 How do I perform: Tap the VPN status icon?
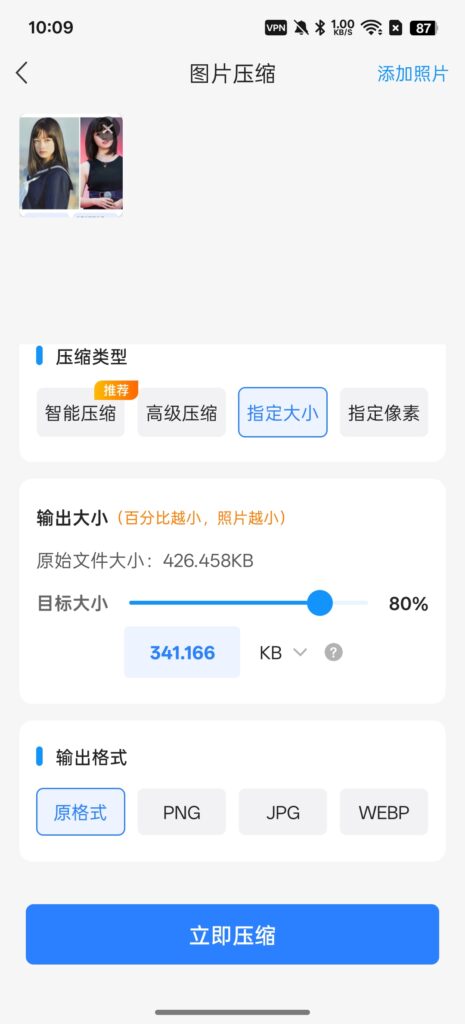tap(276, 27)
